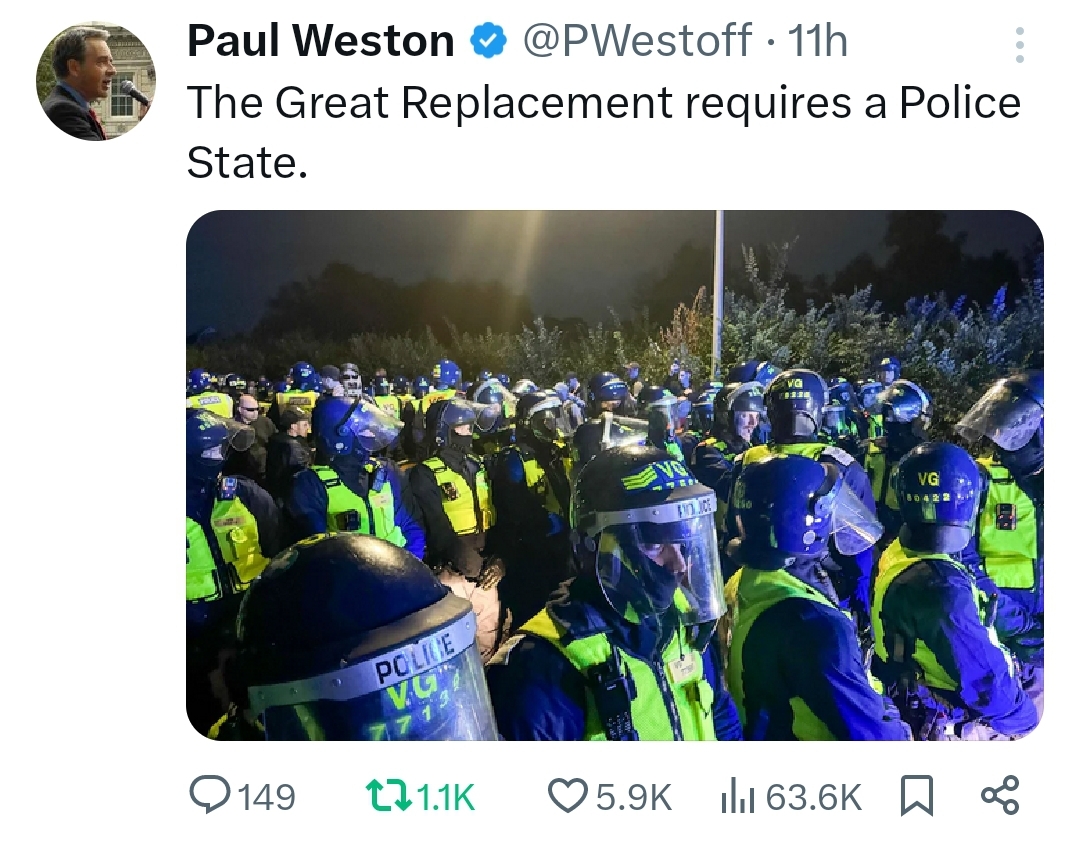Toggle the bookmark icon
The height and width of the screenshot is (843, 1080).
tap(917, 796)
